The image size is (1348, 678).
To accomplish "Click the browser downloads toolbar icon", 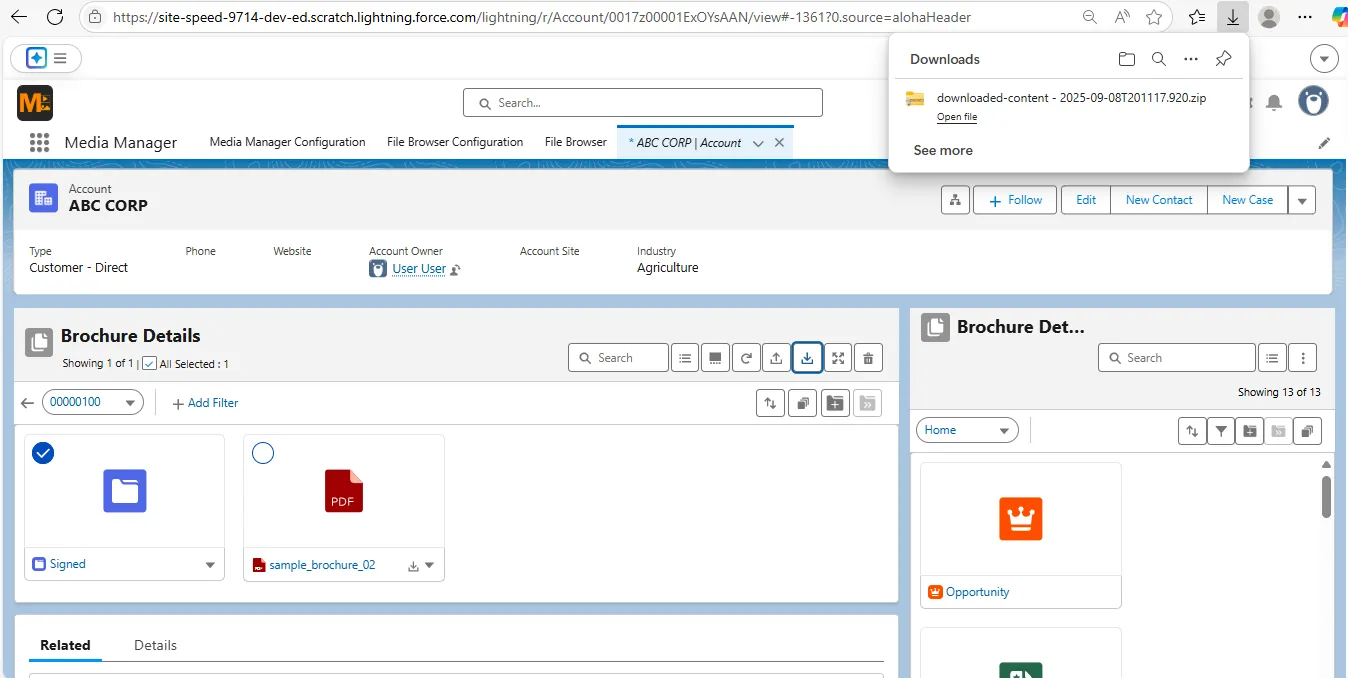I will pyautogui.click(x=1233, y=17).
